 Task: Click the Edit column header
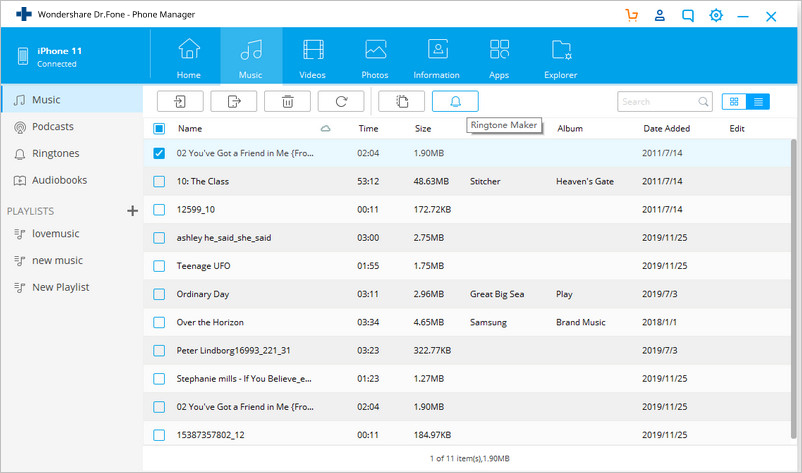tap(737, 129)
